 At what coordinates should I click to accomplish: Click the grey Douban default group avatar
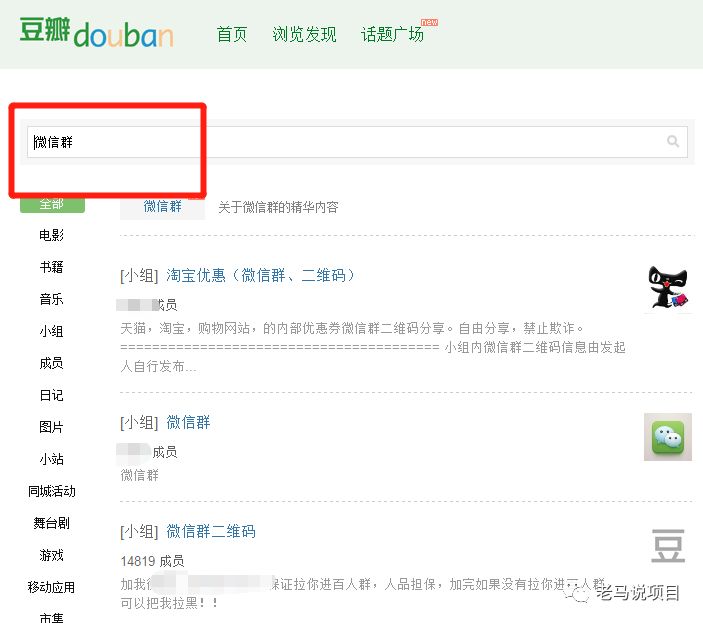tap(667, 547)
